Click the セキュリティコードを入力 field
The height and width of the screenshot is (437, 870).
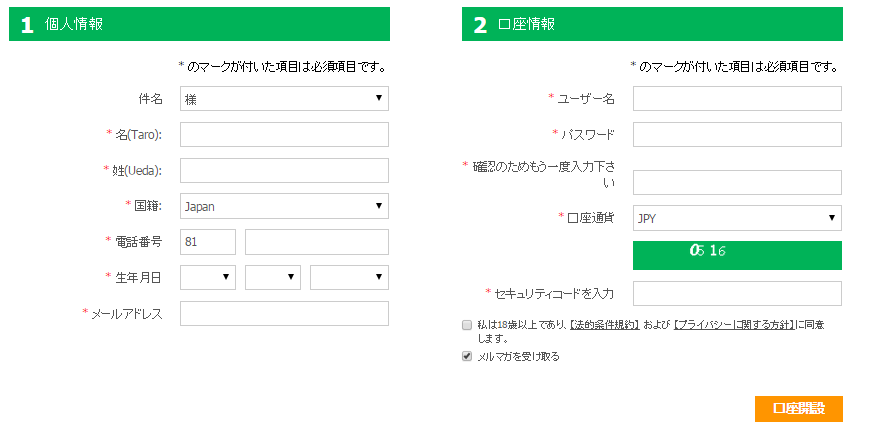click(x=737, y=294)
